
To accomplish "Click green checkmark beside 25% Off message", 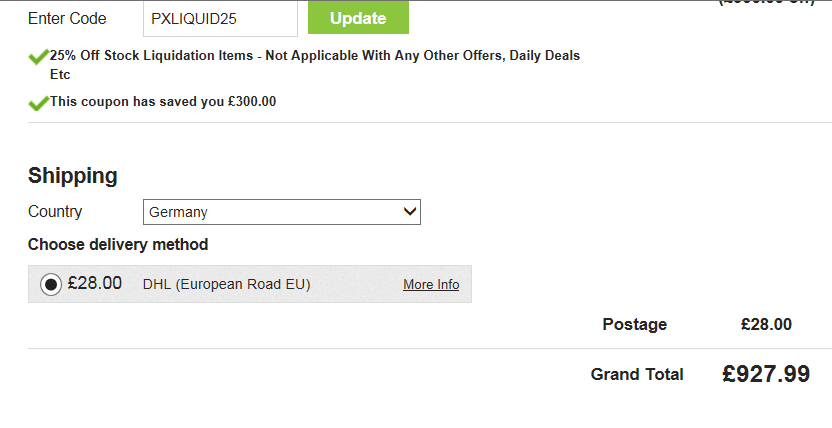I will [x=38, y=57].
